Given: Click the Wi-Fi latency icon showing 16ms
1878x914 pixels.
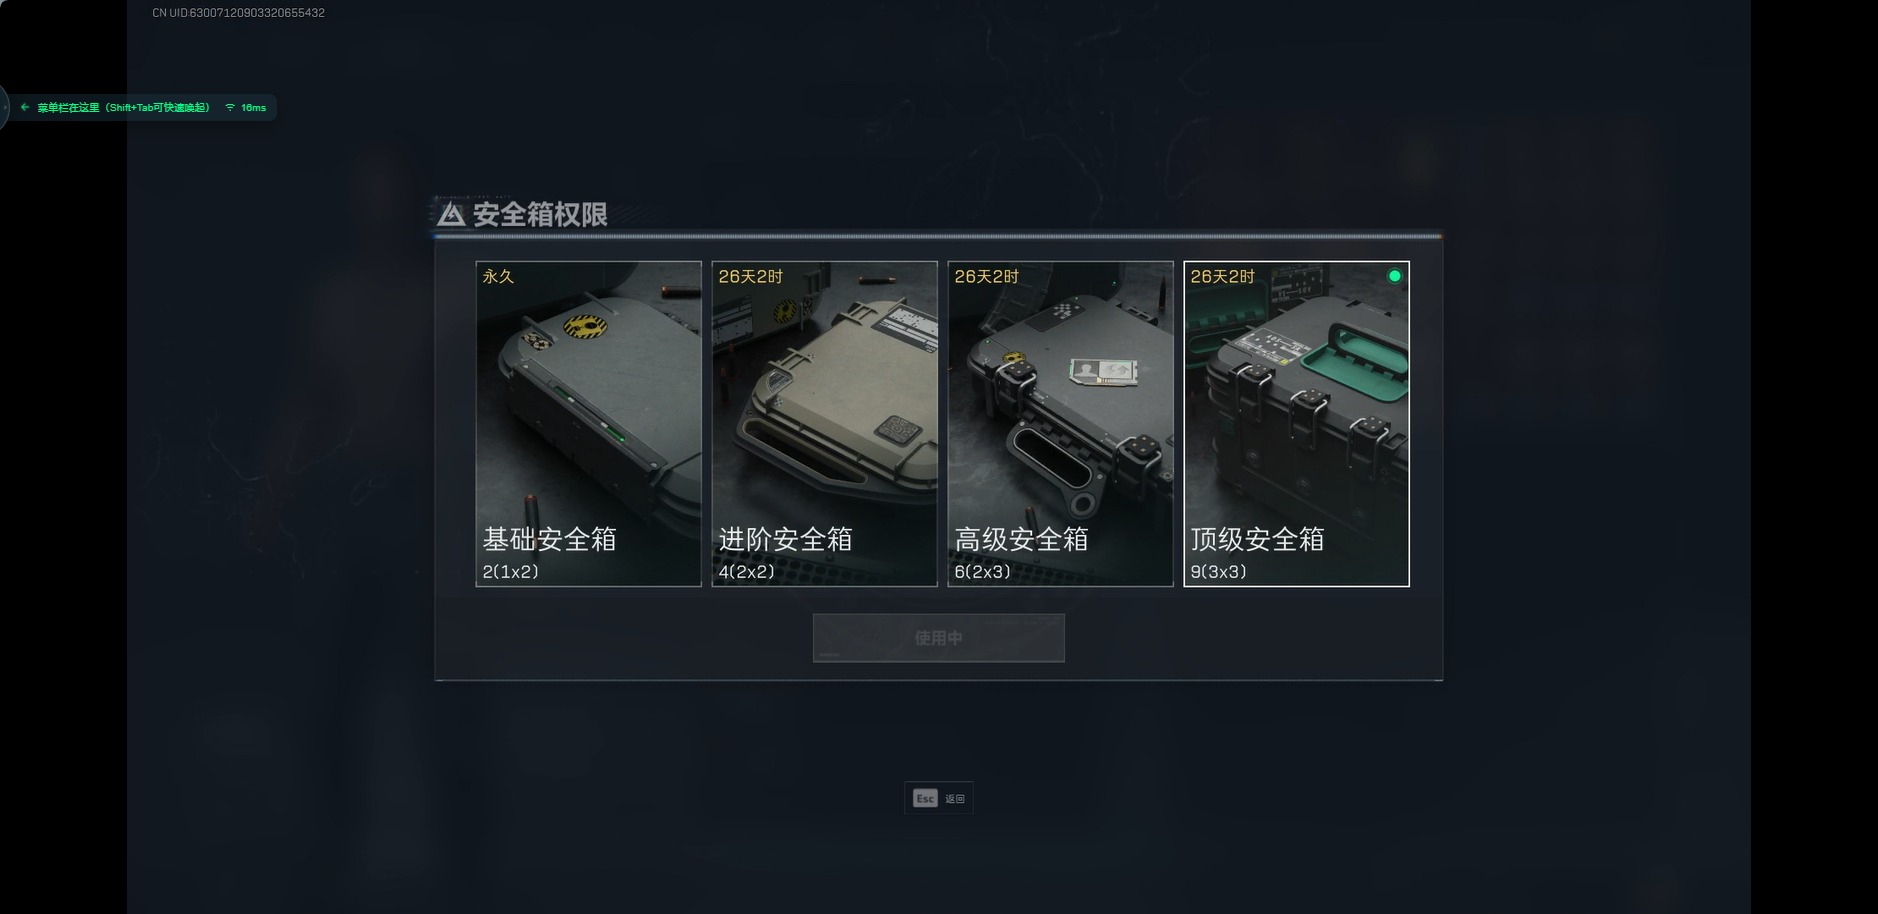Looking at the screenshot, I should pos(230,107).
